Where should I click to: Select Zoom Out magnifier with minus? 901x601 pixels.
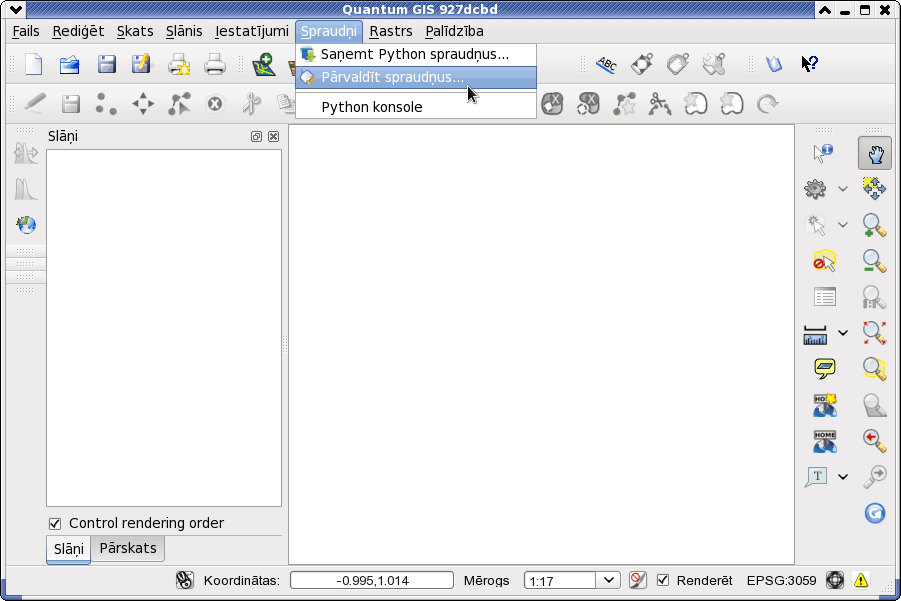(x=875, y=261)
